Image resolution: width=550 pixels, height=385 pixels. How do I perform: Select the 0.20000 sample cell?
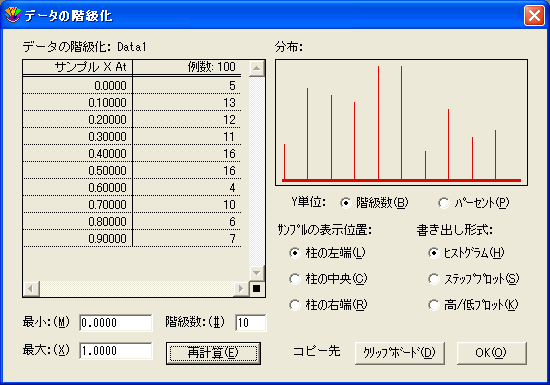pos(78,120)
